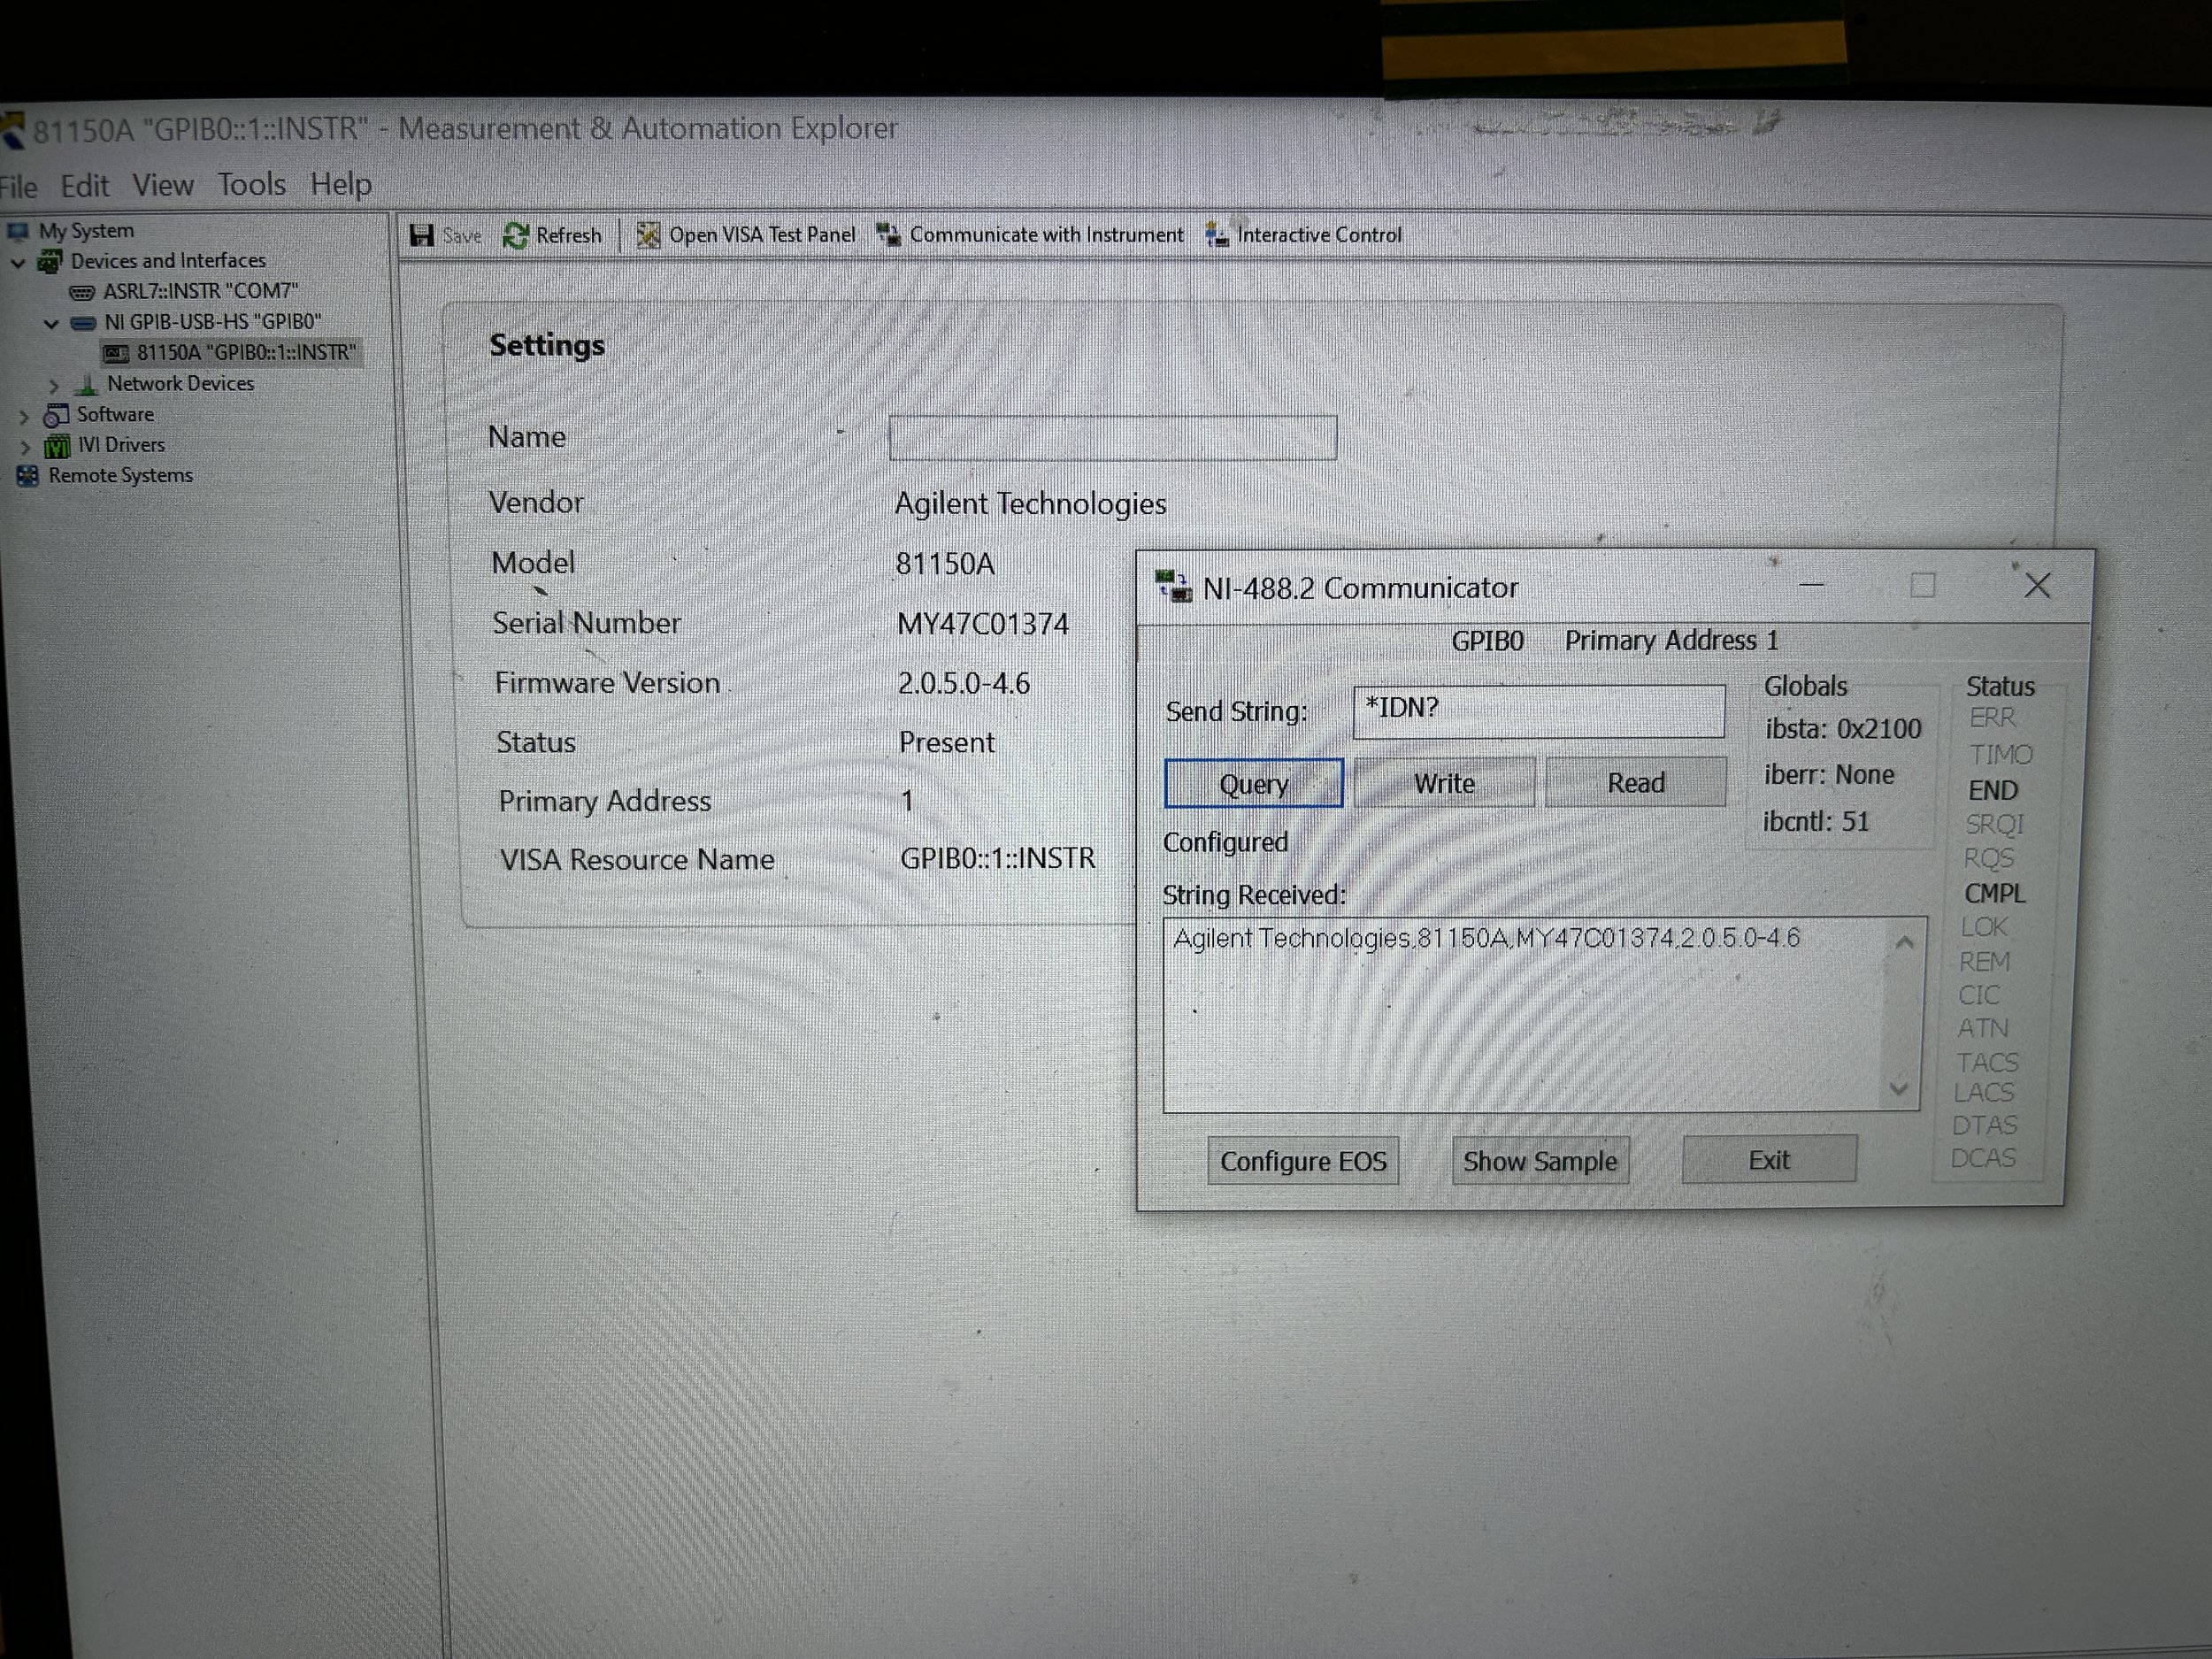The height and width of the screenshot is (1659, 2212).
Task: Click the Save toolbar icon
Action: click(422, 235)
